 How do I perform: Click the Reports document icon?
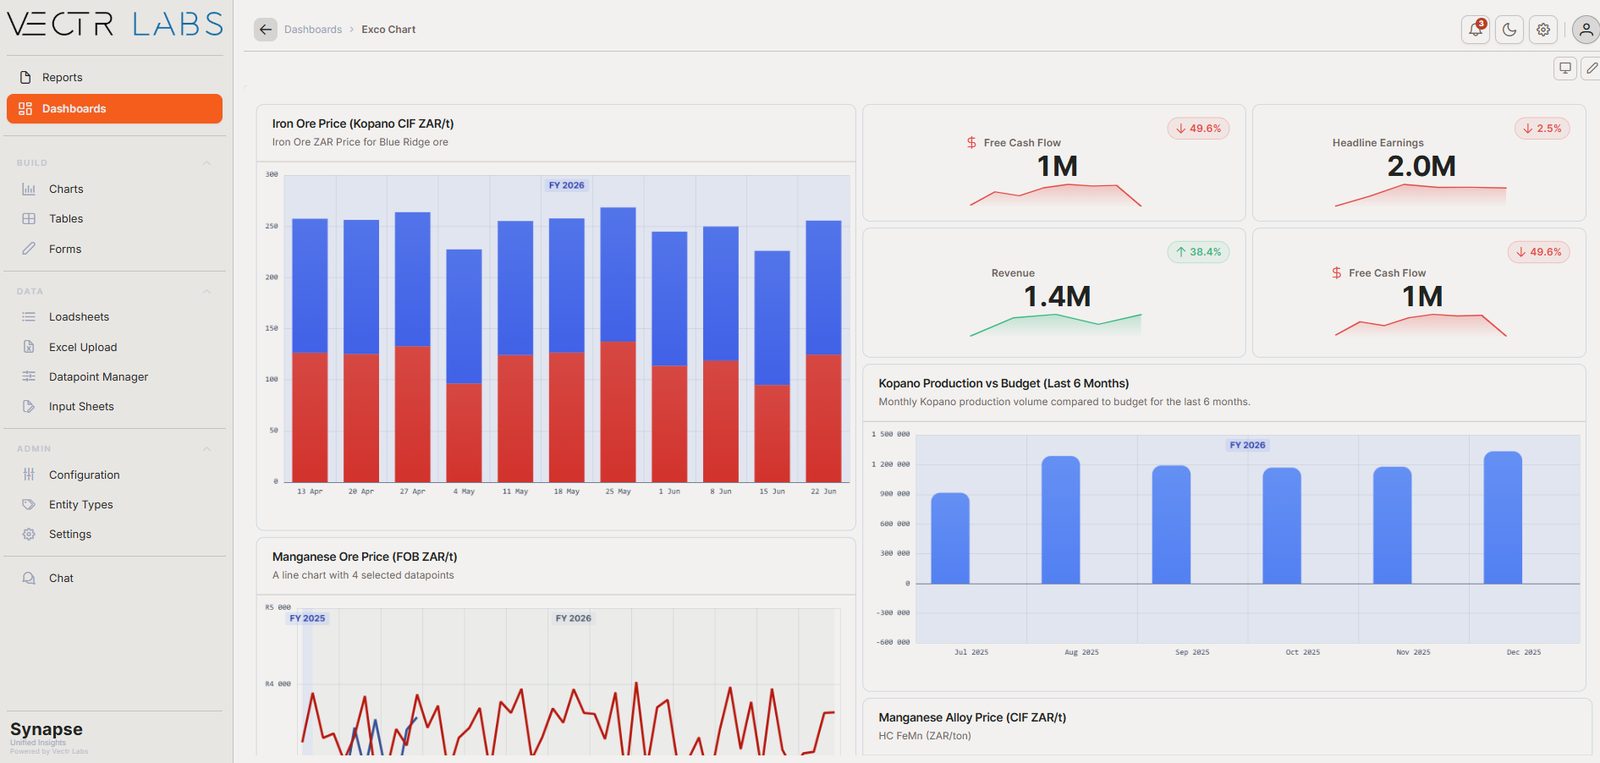point(25,77)
